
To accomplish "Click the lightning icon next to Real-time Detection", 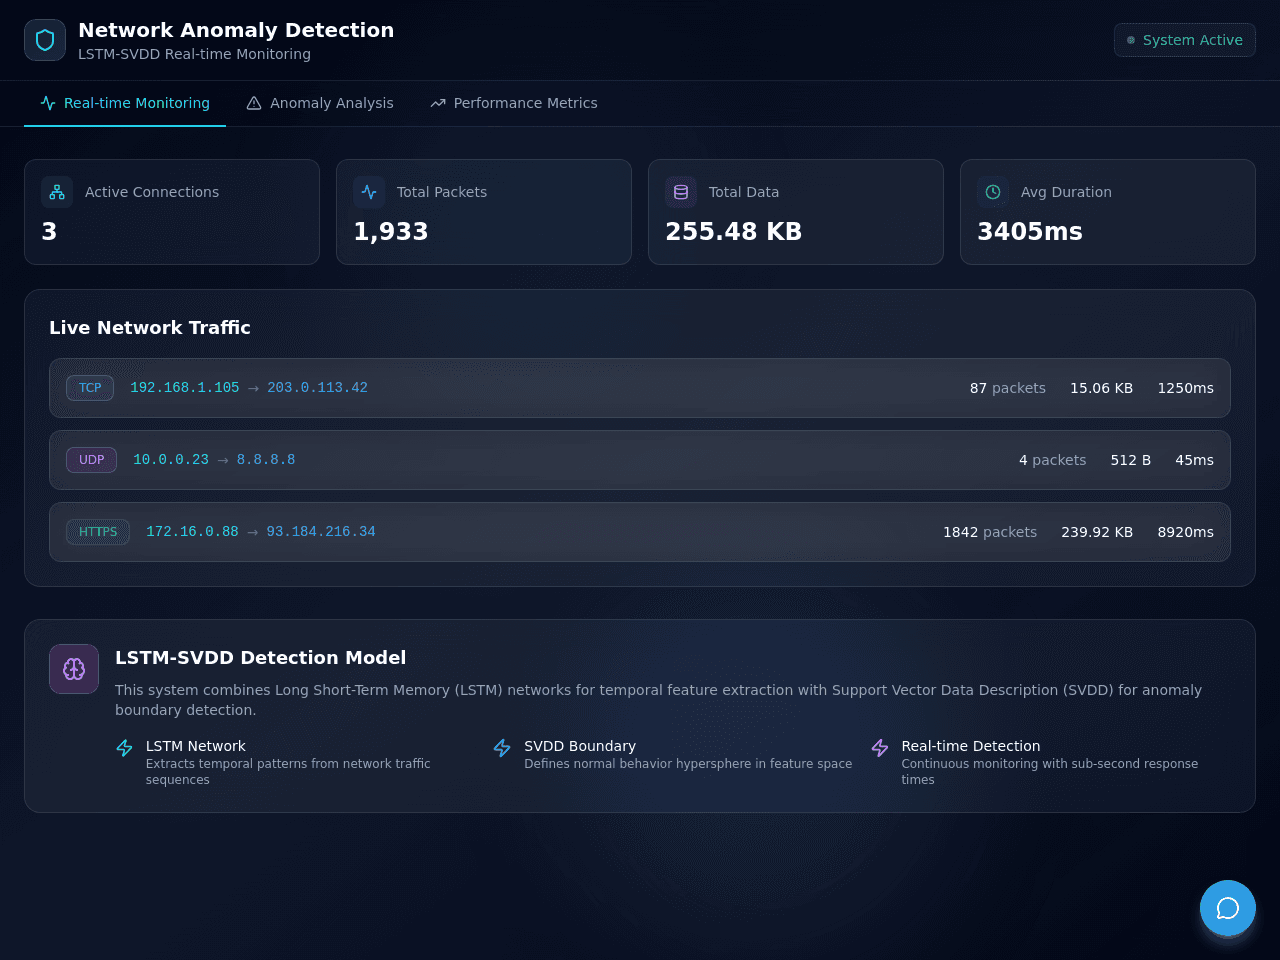I will pyautogui.click(x=880, y=748).
